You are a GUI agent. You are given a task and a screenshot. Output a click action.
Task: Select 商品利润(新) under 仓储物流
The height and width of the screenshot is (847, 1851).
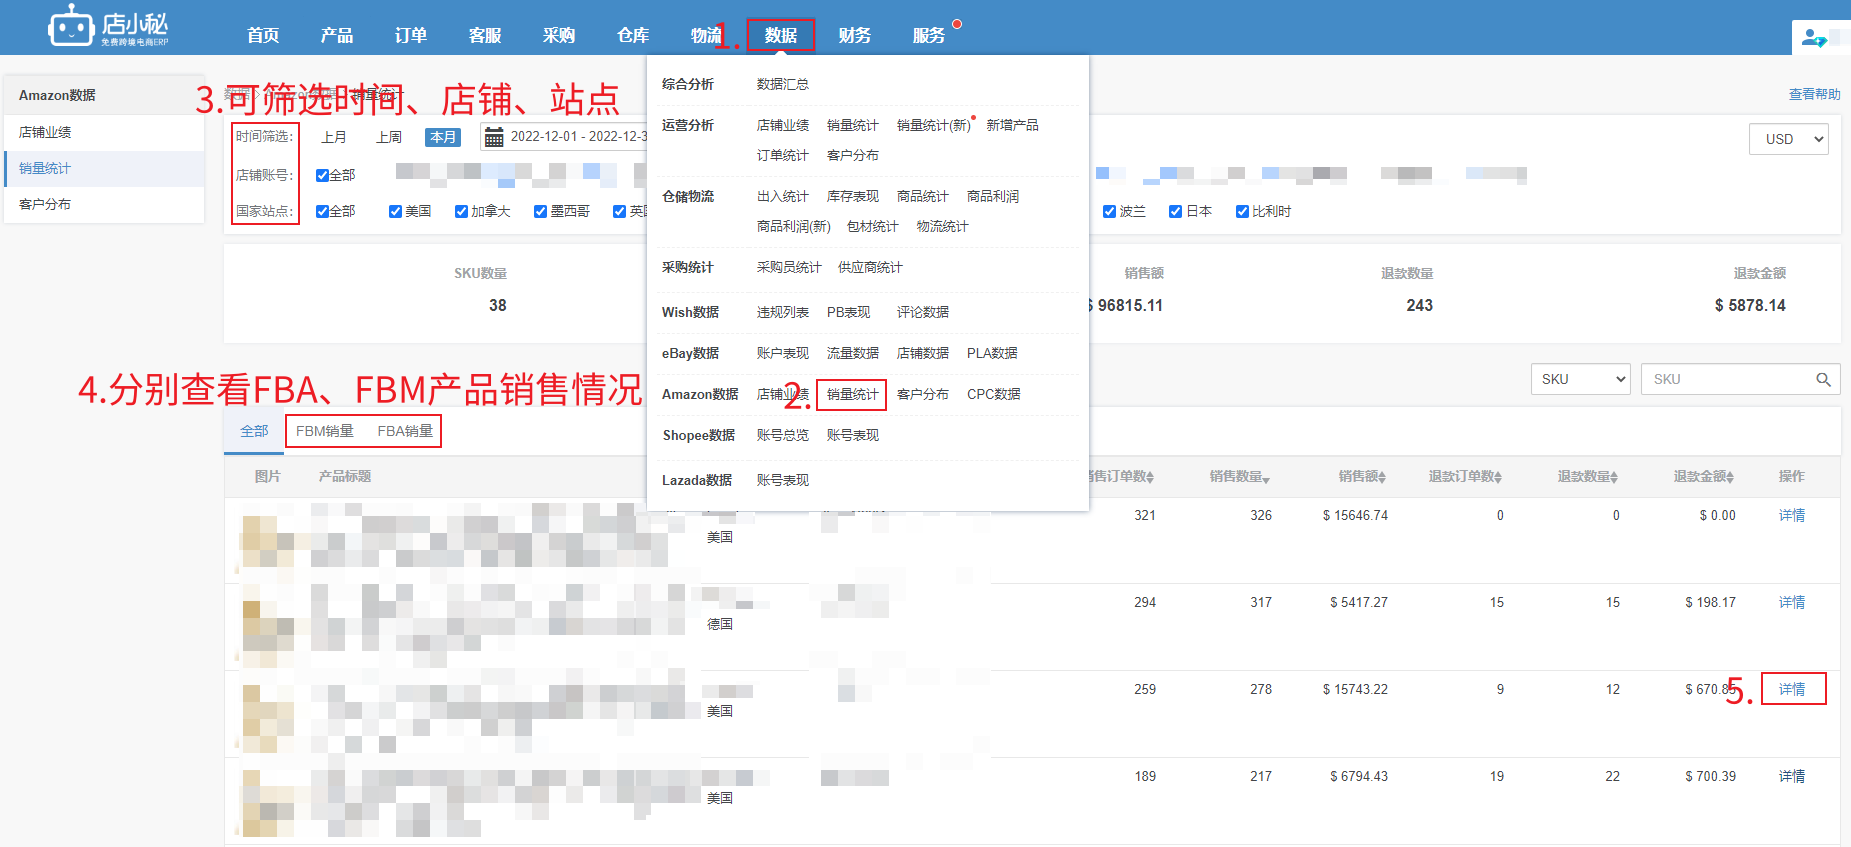point(794,226)
